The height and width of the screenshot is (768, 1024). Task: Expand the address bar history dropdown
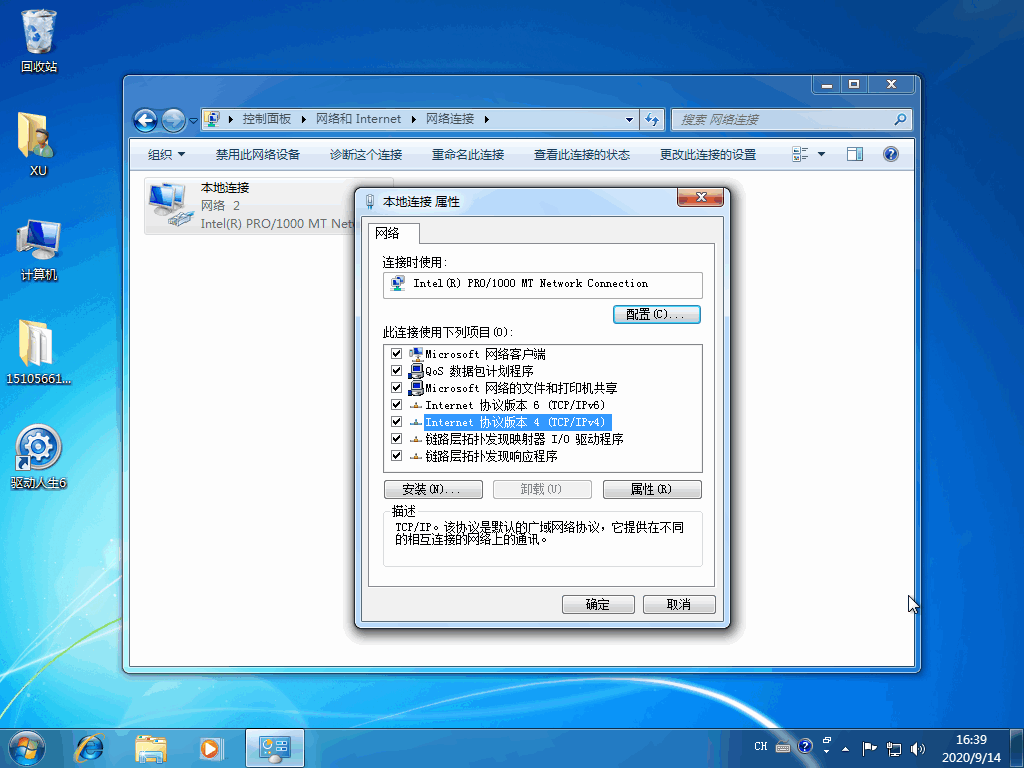pos(629,120)
